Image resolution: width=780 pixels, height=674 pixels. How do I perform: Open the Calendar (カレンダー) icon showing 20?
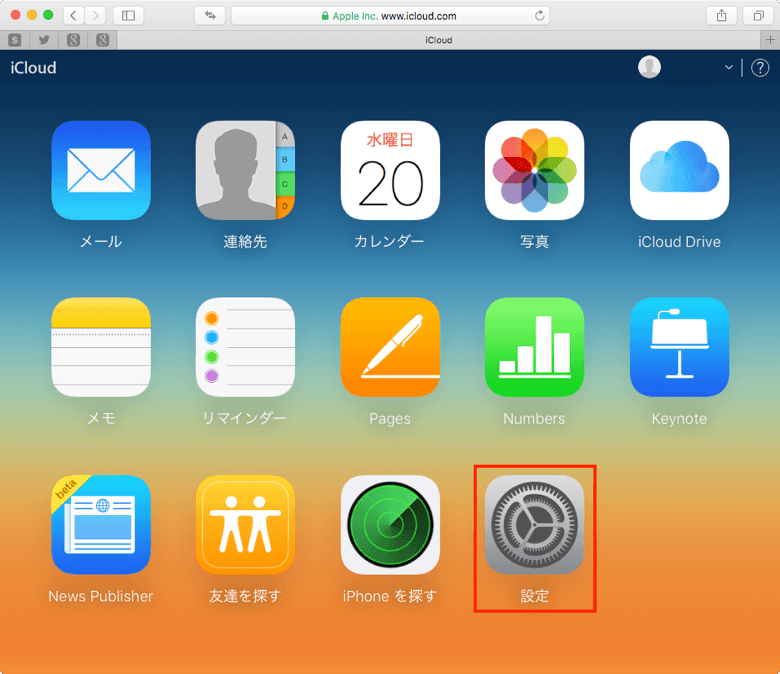click(390, 170)
